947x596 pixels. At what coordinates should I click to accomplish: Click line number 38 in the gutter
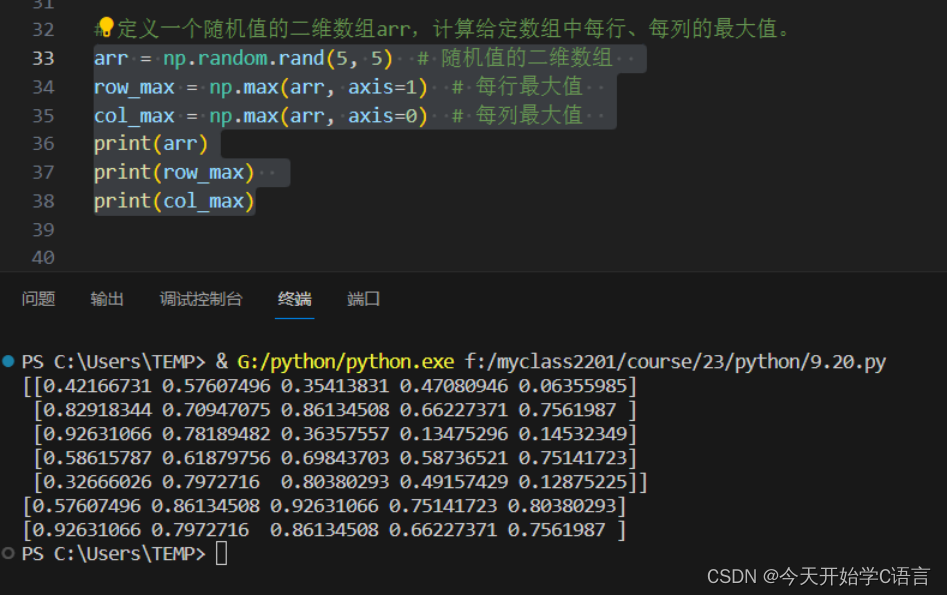point(43,200)
